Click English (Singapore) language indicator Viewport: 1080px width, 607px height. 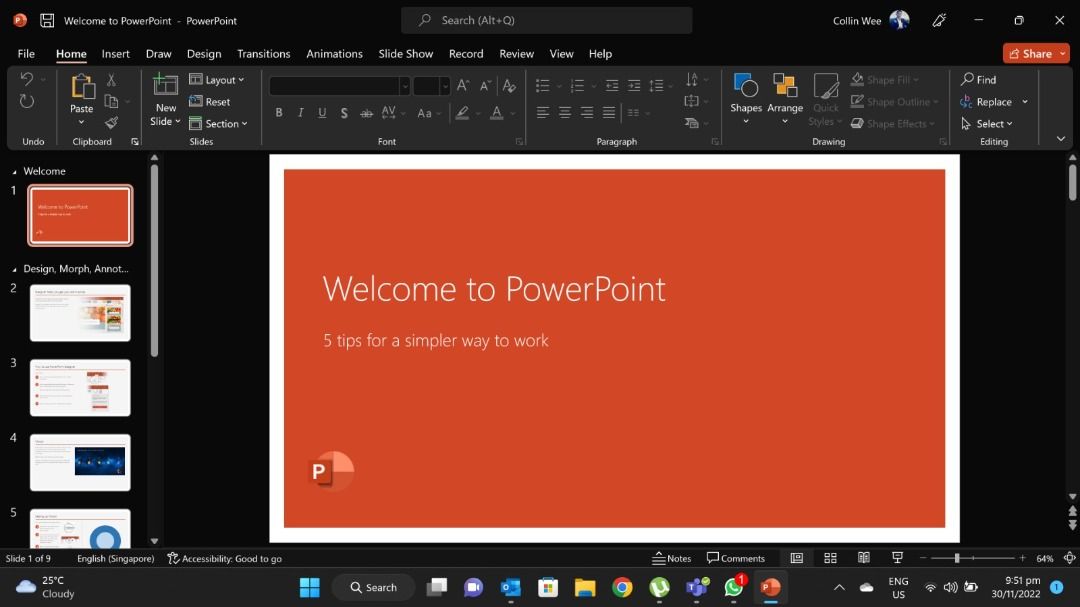(x=116, y=558)
